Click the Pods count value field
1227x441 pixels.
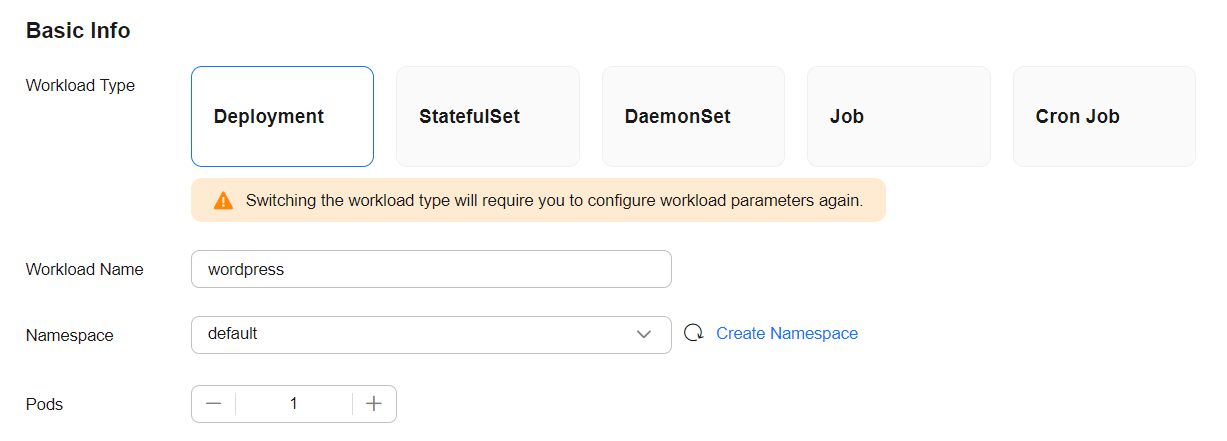294,403
